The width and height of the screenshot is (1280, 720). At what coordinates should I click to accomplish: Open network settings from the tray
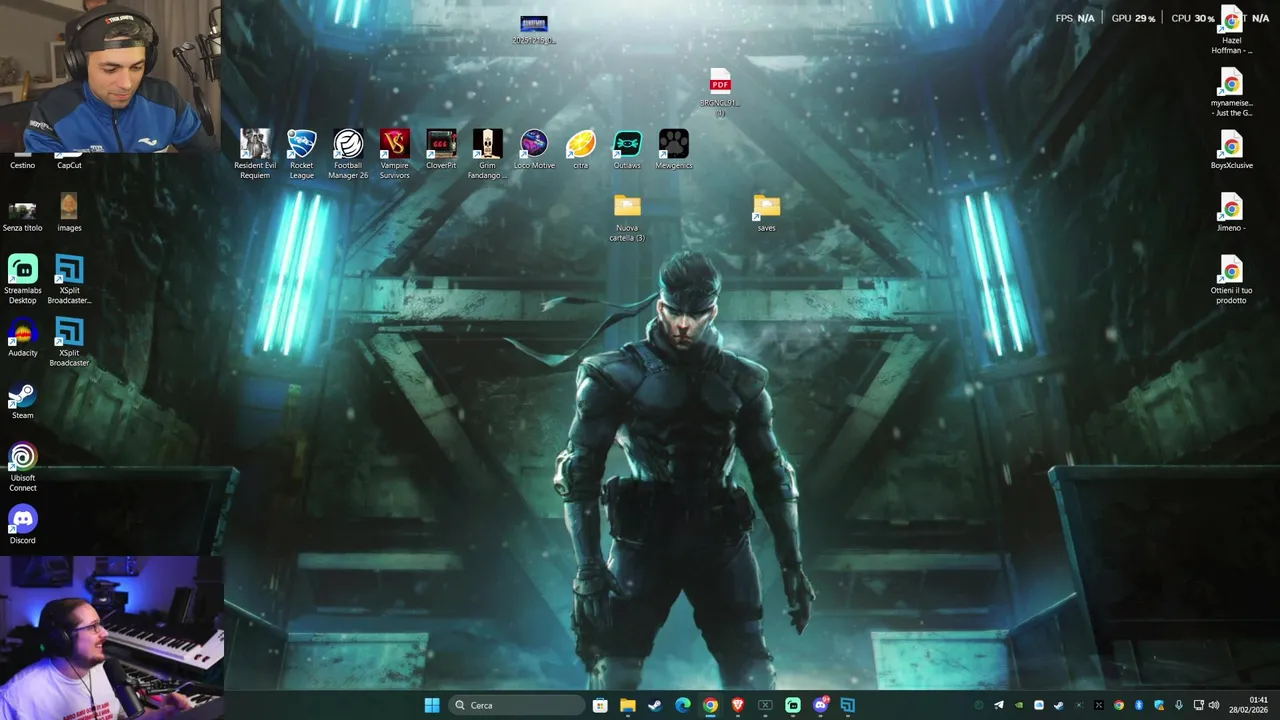pyautogui.click(x=1198, y=705)
